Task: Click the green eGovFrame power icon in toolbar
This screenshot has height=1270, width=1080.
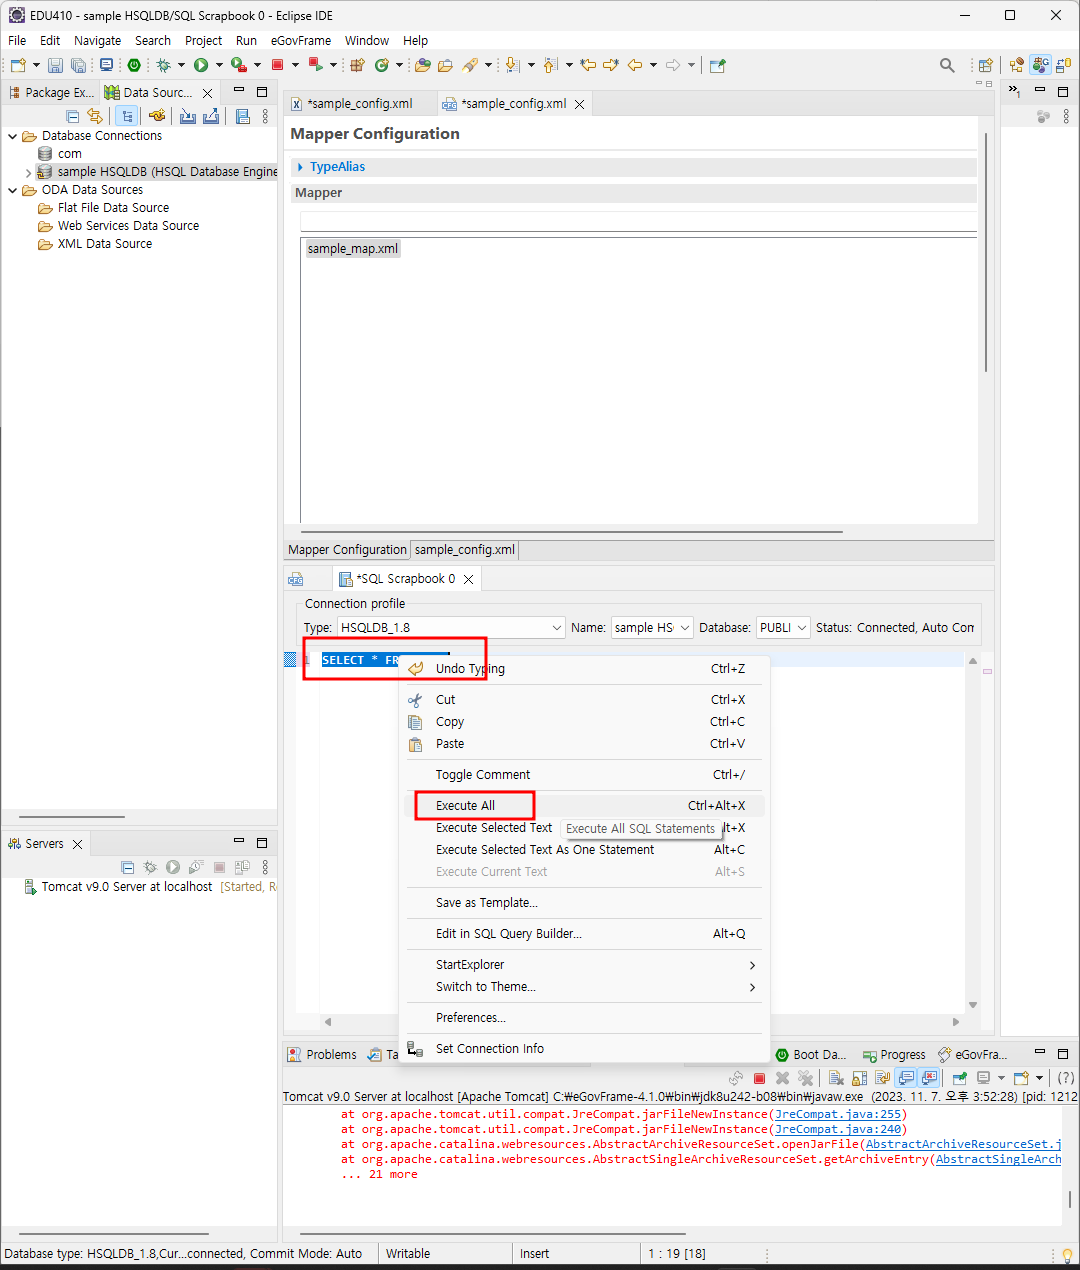Action: [134, 65]
